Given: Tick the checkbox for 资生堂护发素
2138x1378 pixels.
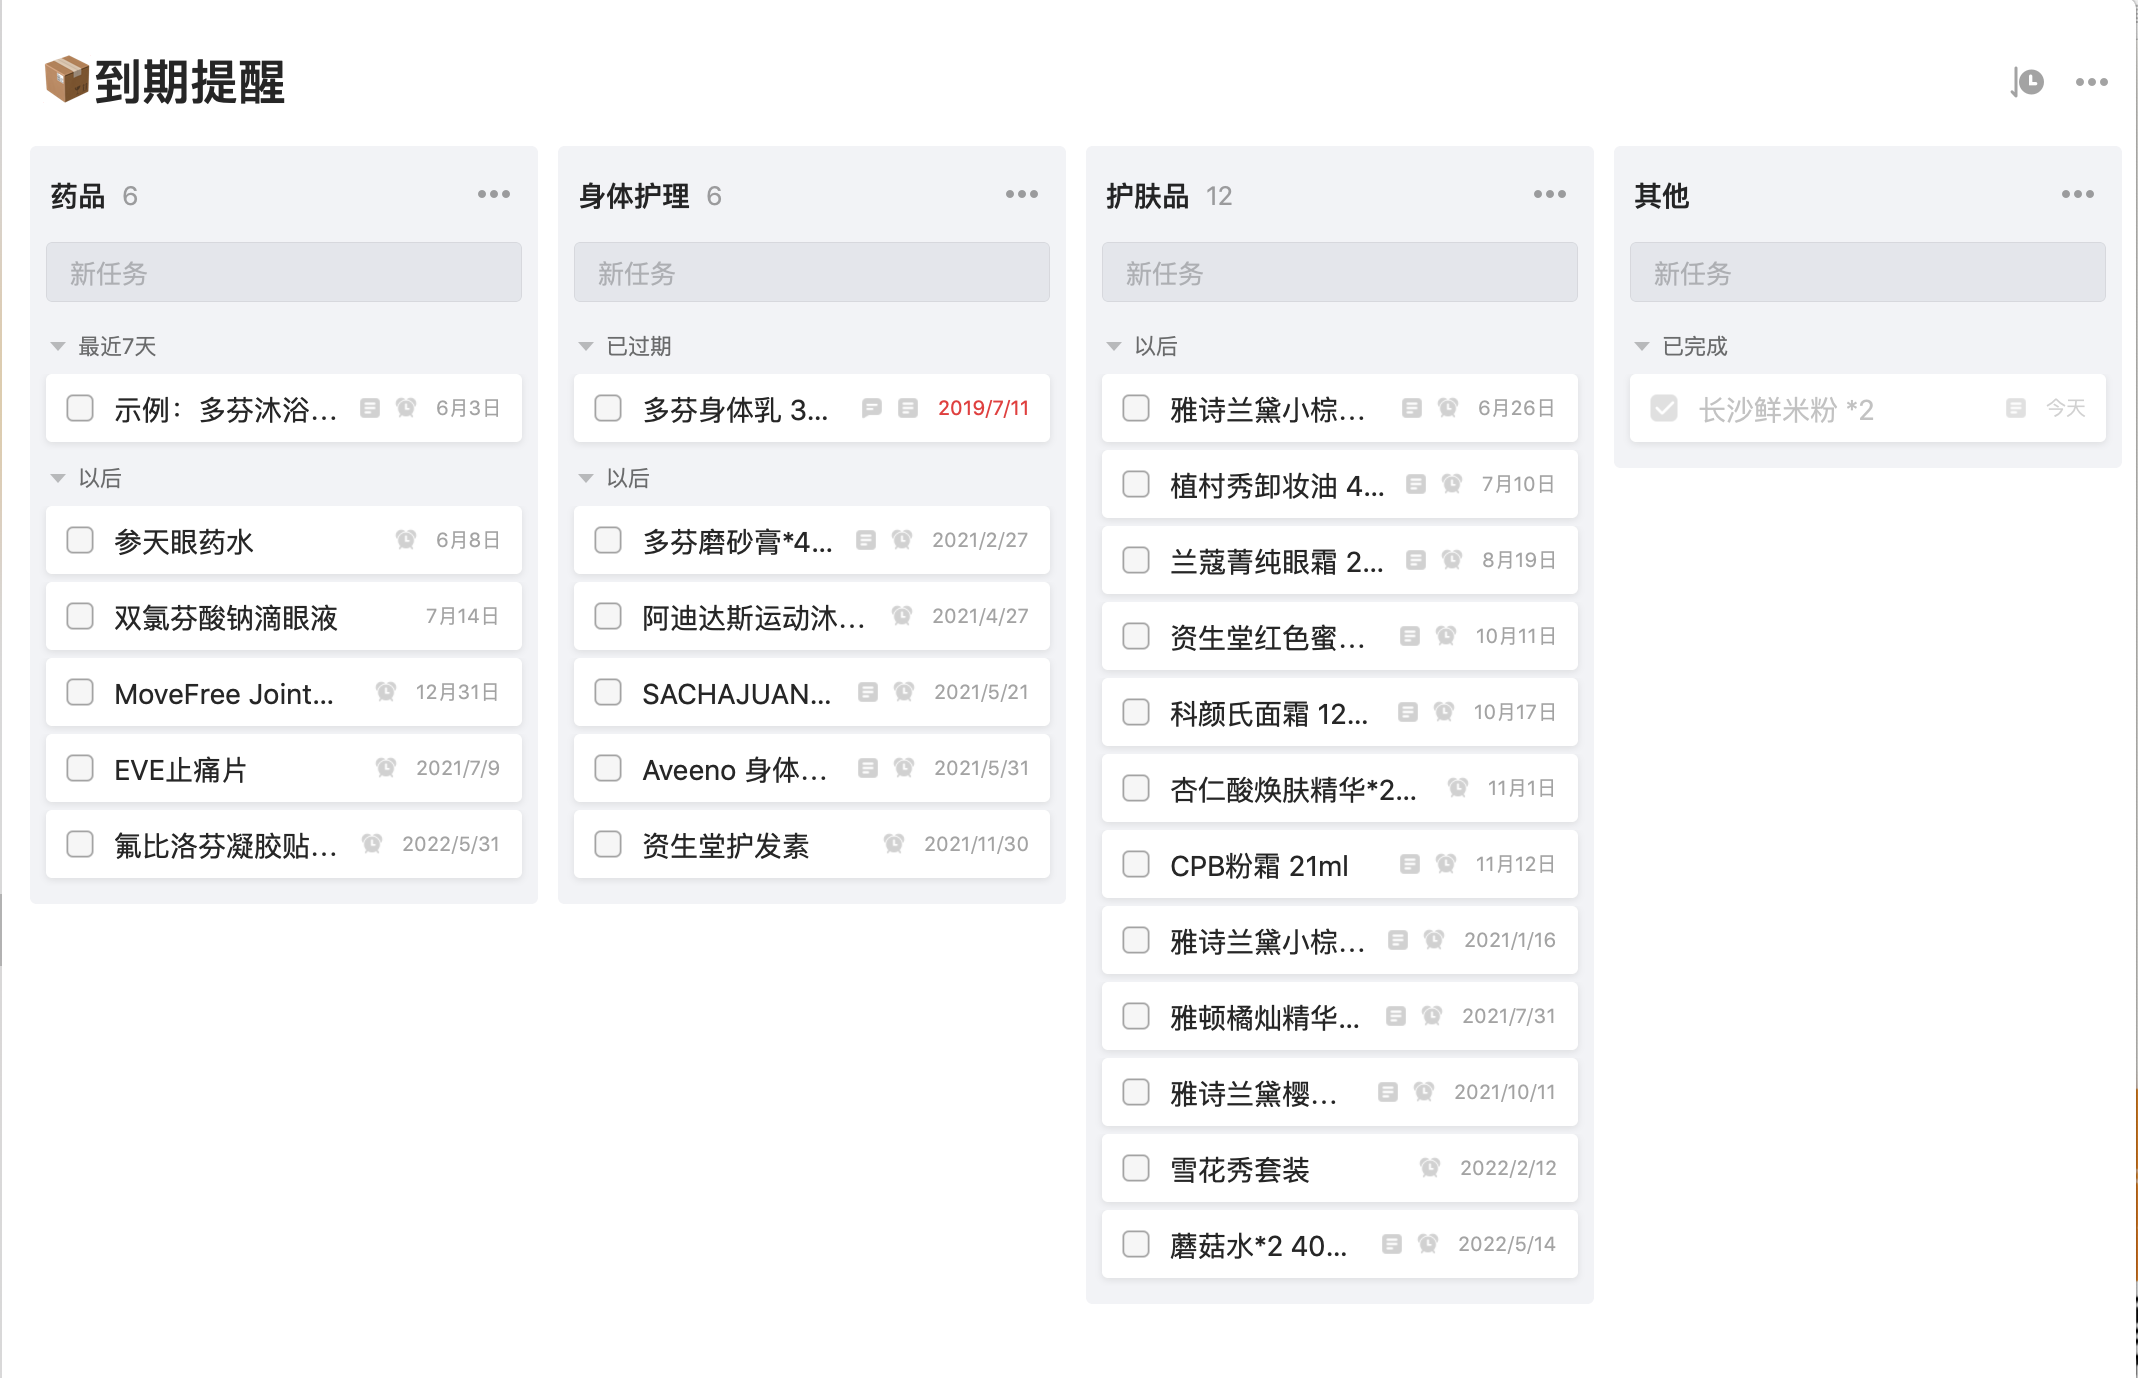Looking at the screenshot, I should coord(608,844).
